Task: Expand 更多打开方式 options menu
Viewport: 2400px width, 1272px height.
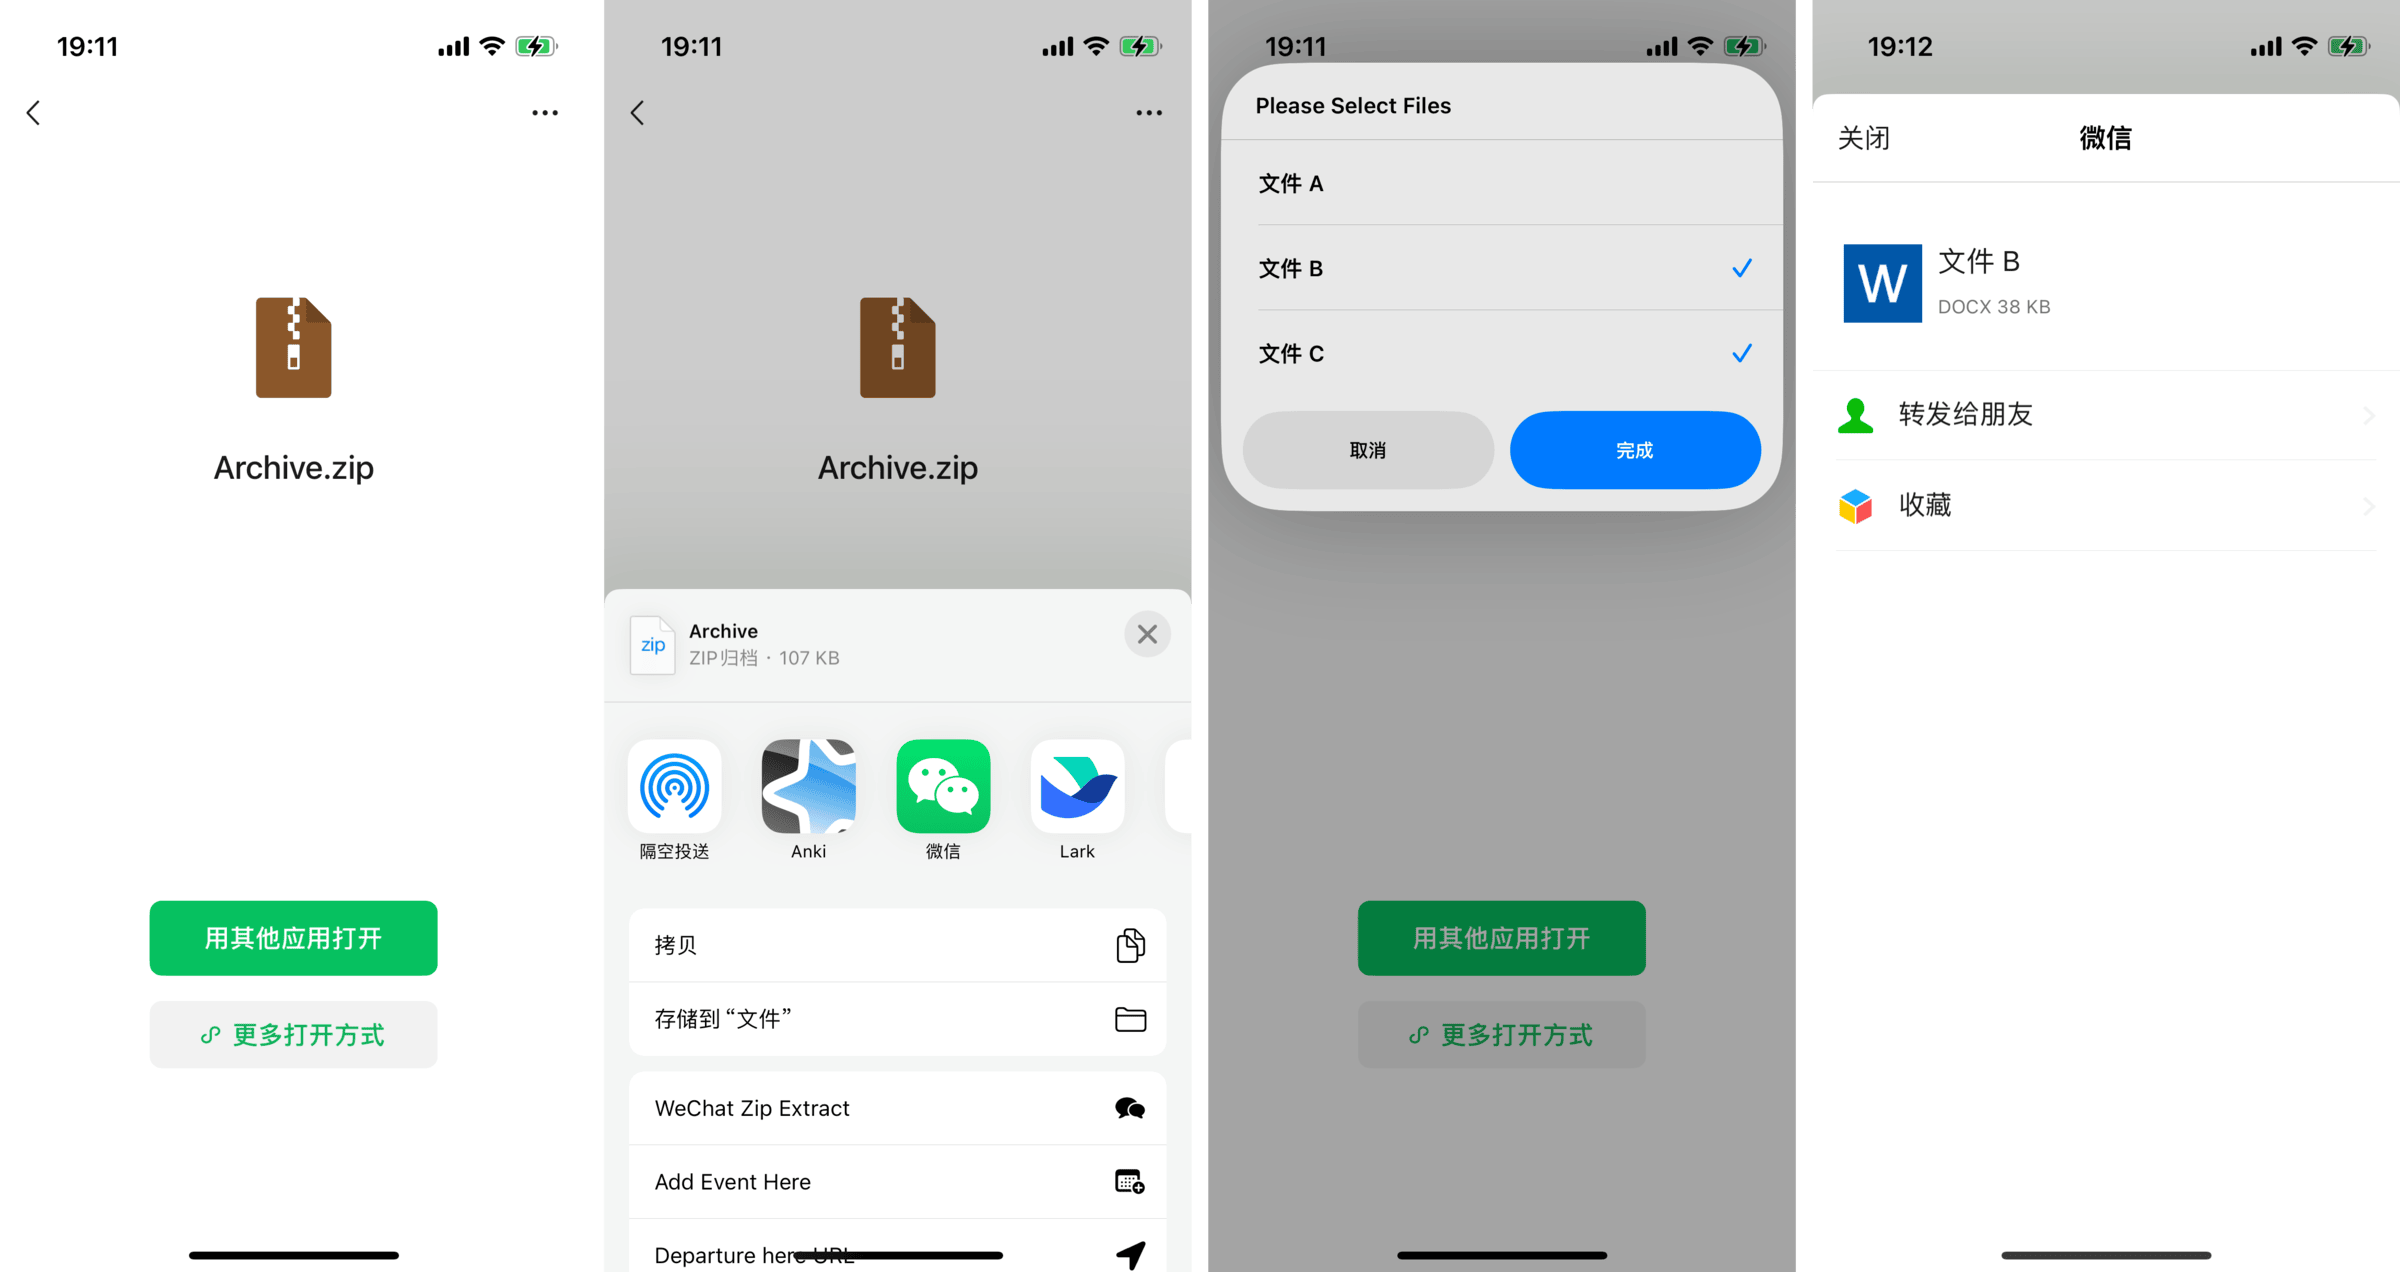Action: (x=292, y=1034)
